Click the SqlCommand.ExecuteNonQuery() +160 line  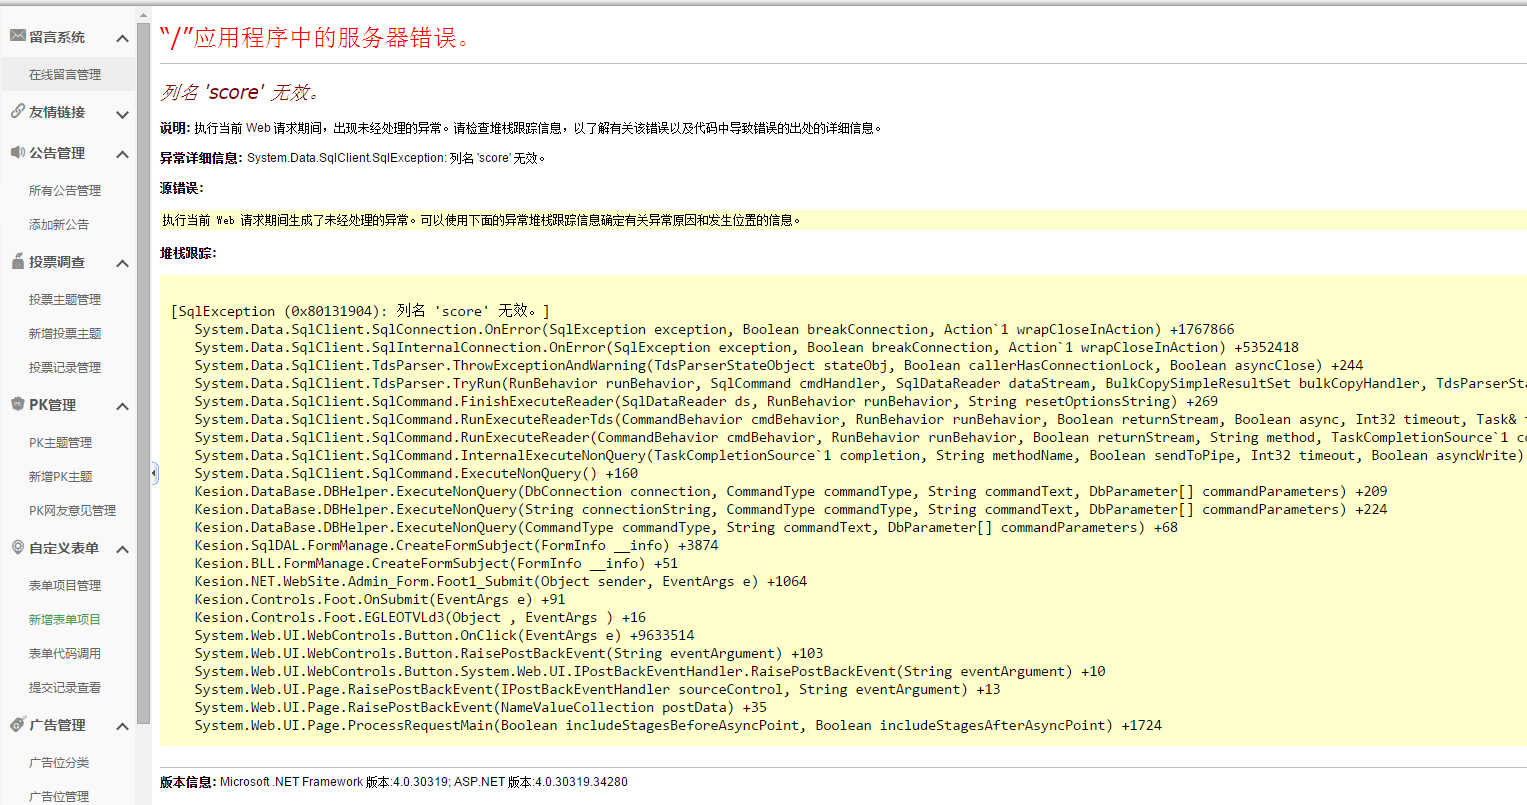coord(416,473)
